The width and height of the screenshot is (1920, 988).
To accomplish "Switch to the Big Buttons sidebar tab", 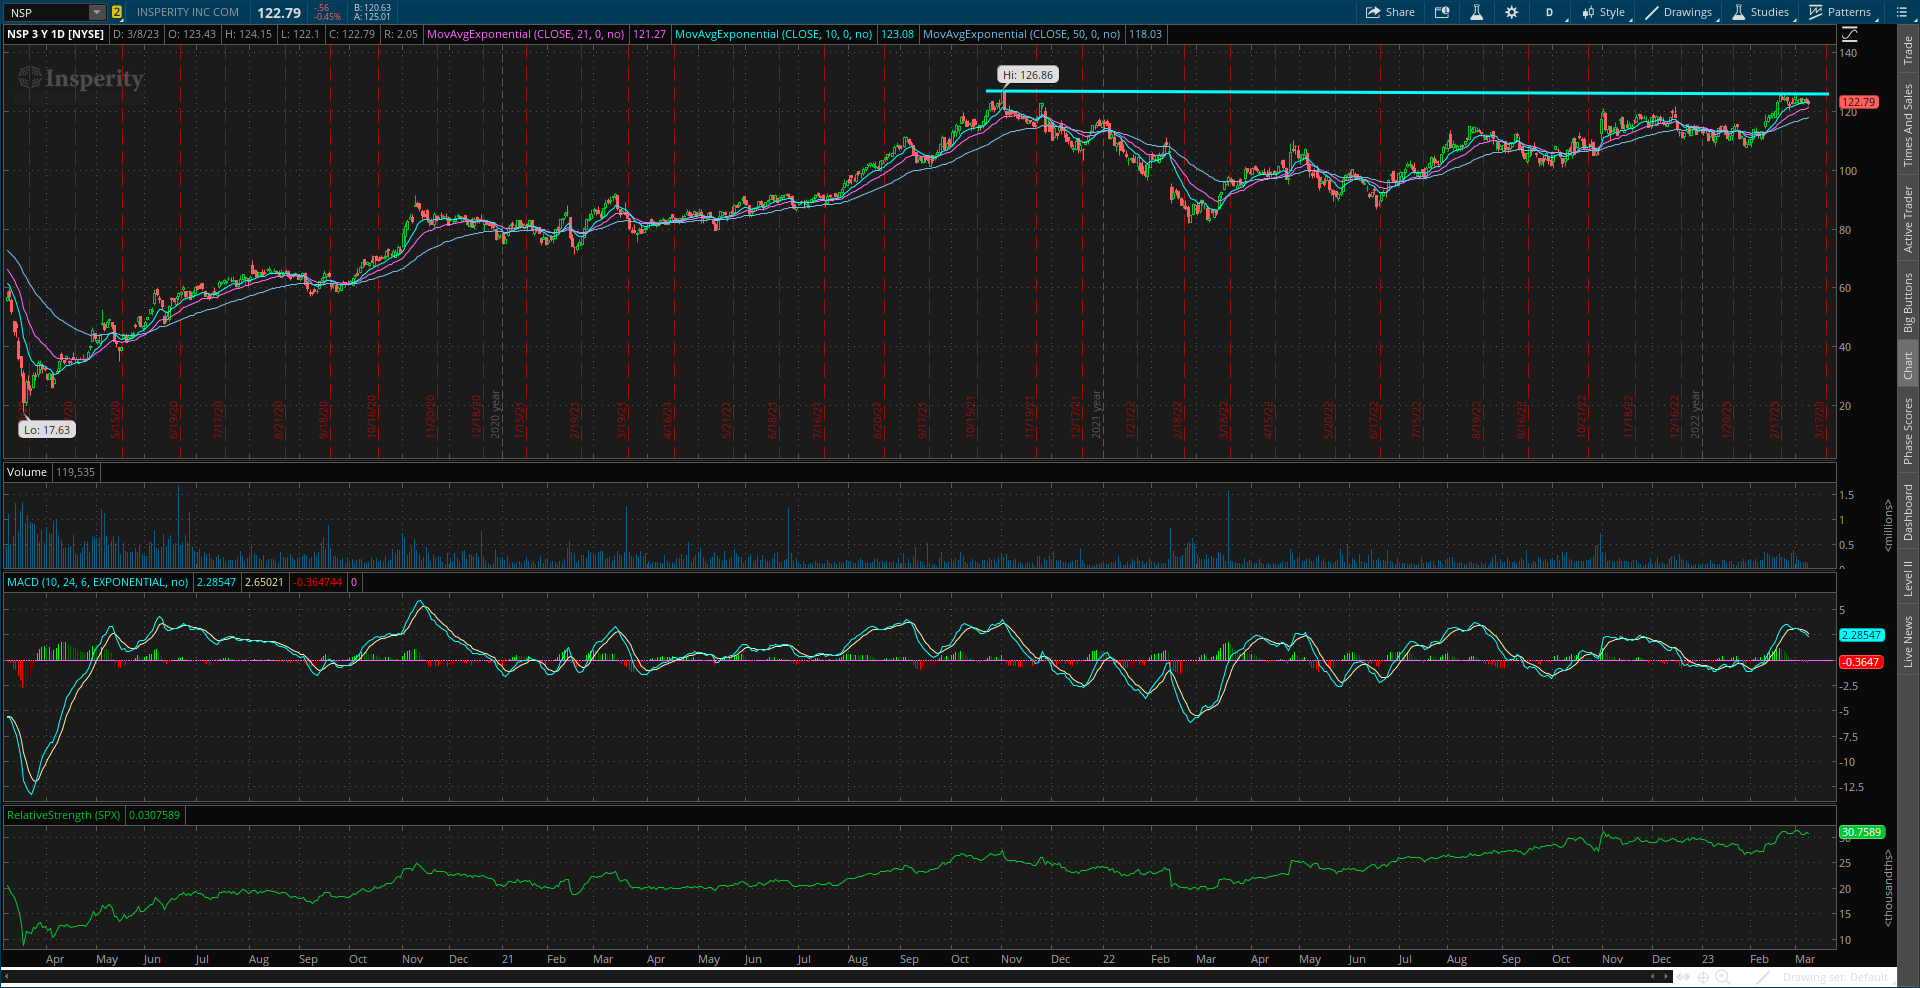I will (1908, 302).
